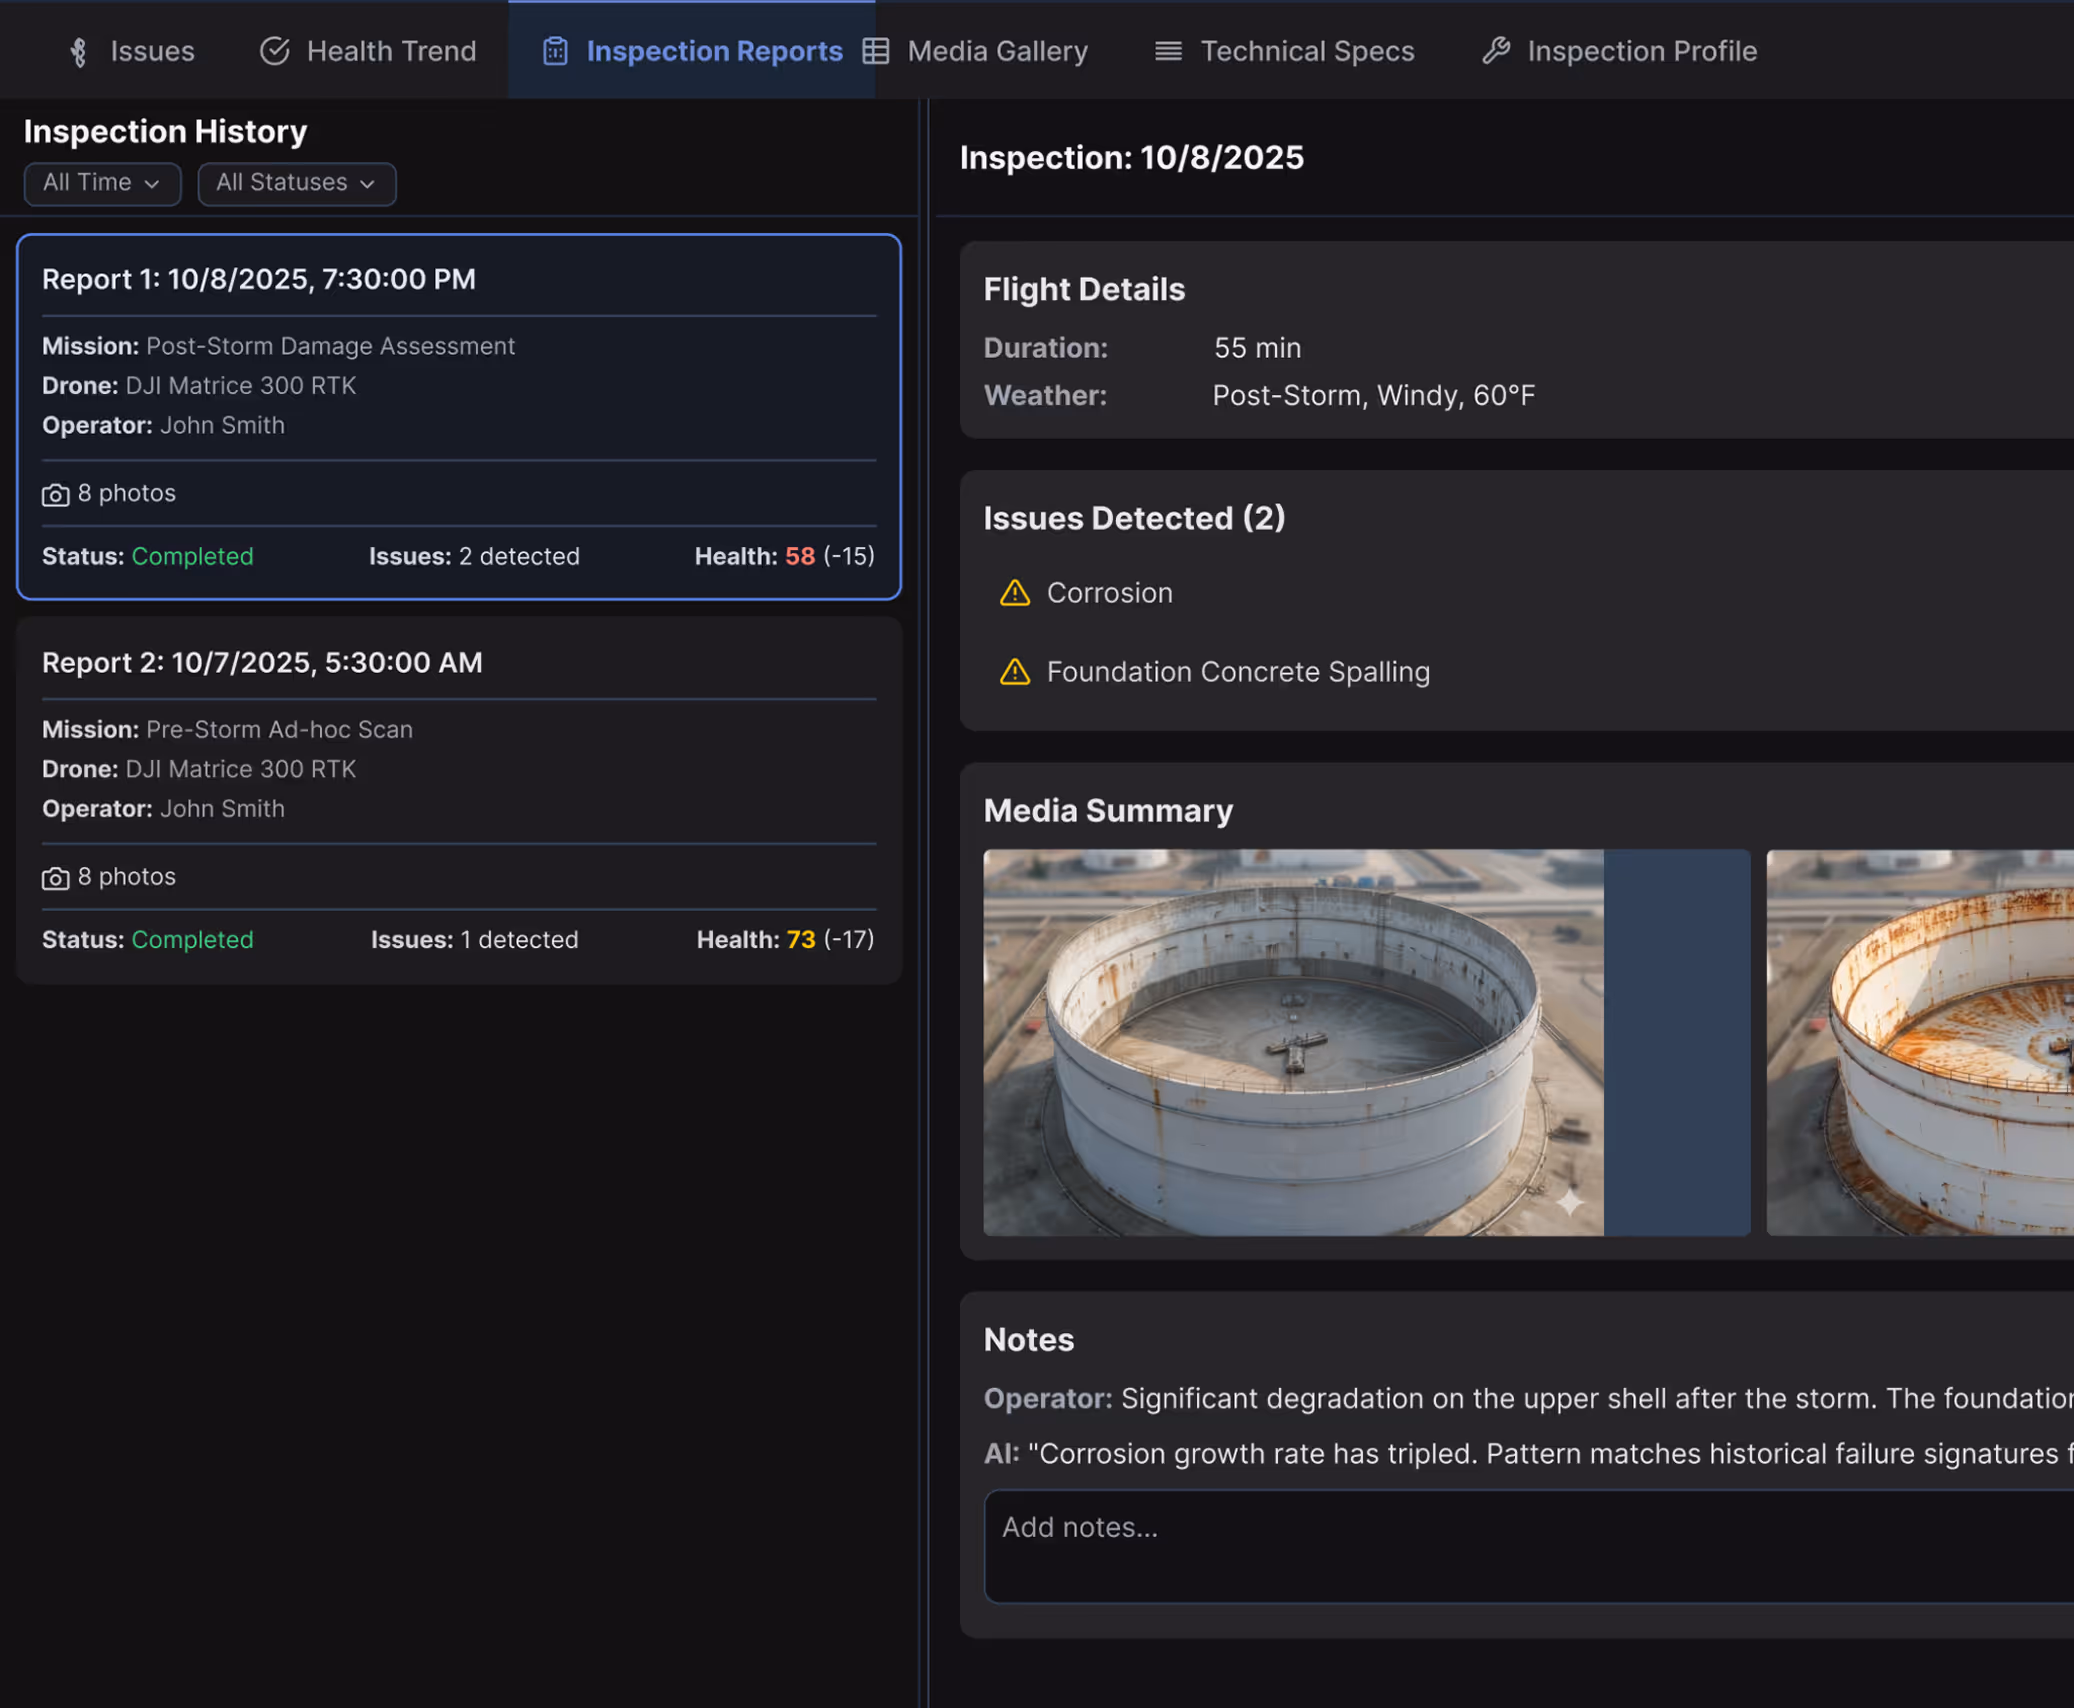The width and height of the screenshot is (2074, 1708).
Task: Open the All Time filter dropdown
Action: pos(102,183)
